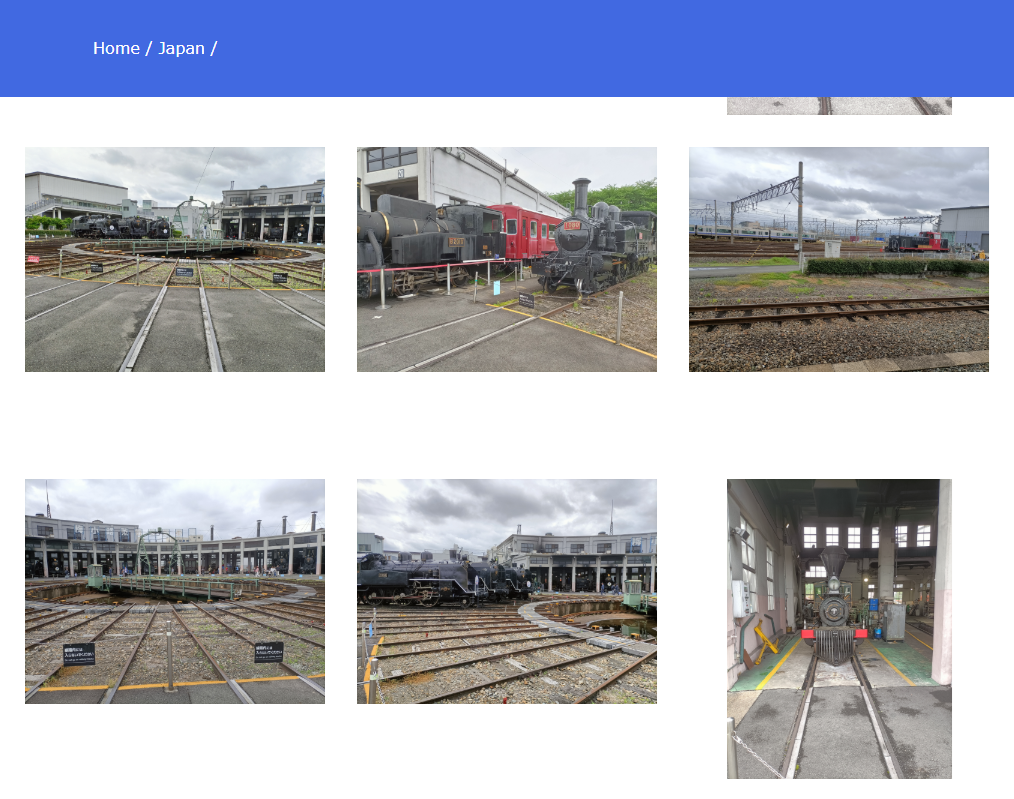Open the partially hidden thumbnail below the header
The height and width of the screenshot is (799, 1014).
839,106
